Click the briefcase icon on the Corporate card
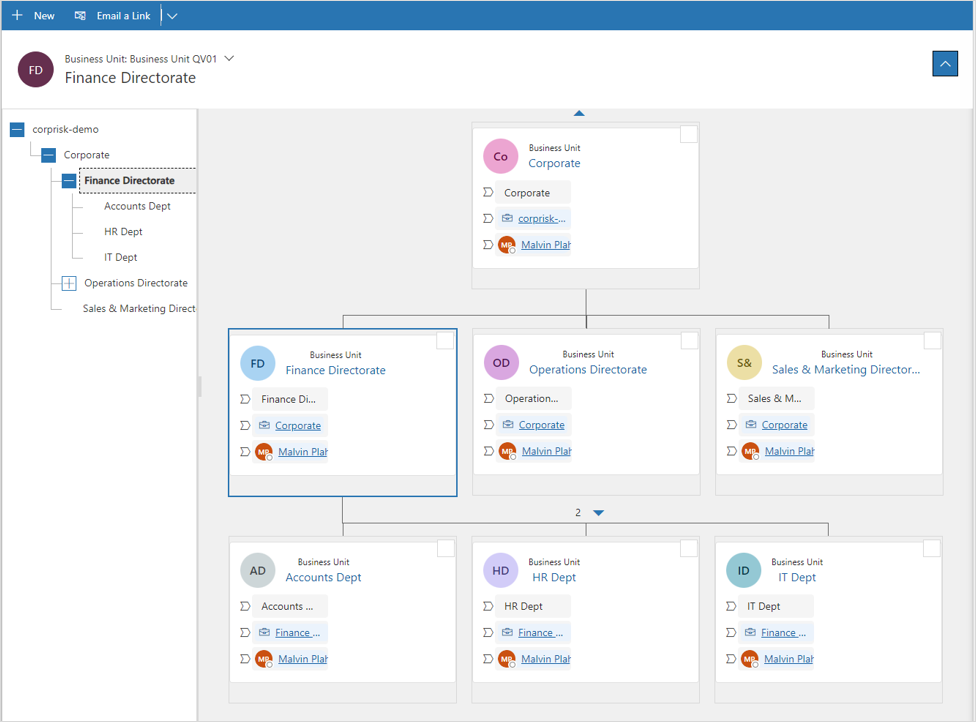Viewport: 976px width, 722px height. pos(507,218)
